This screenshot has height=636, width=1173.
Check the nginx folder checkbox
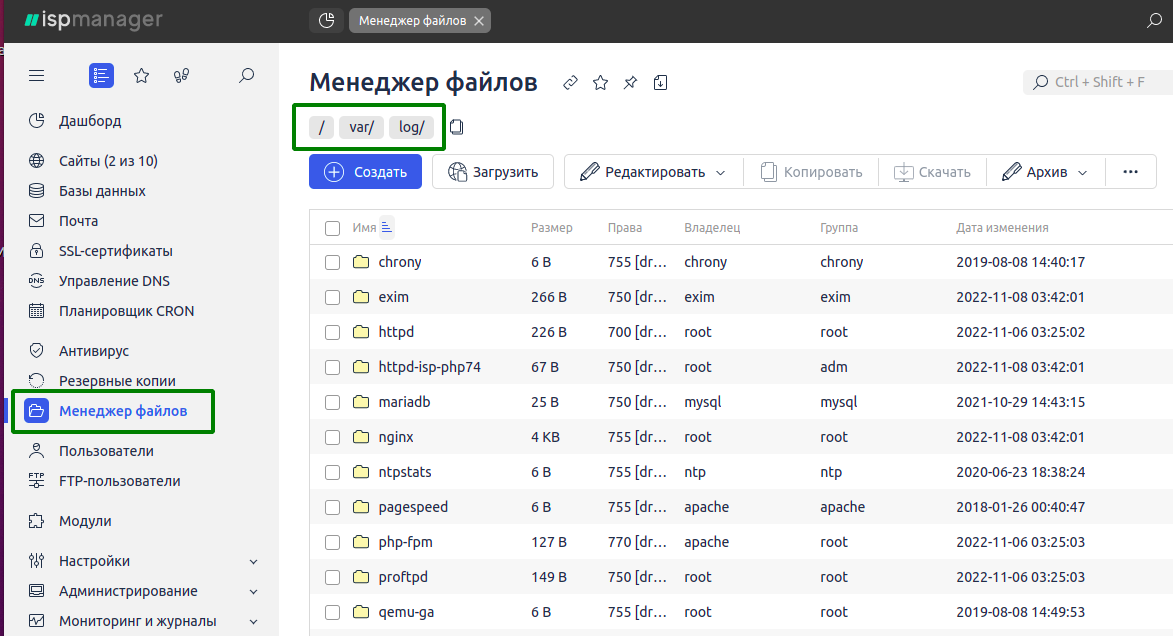(x=333, y=438)
